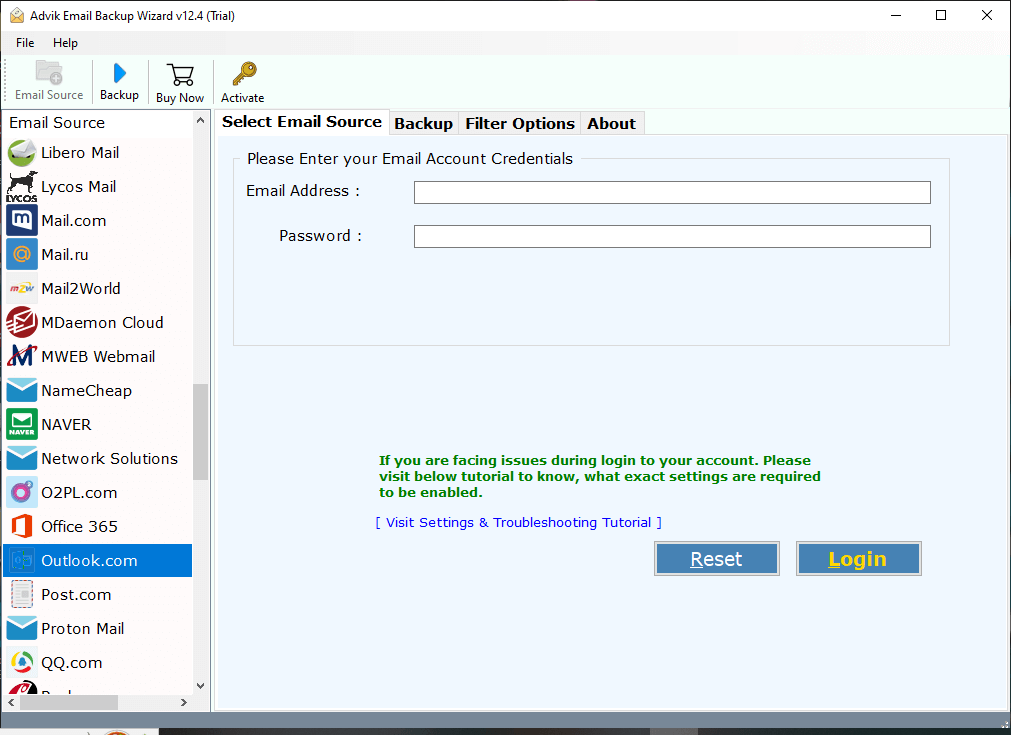Screen dimensions: 1011x735
Task: Select the NameCheap envelope icon
Action: (x=22, y=391)
